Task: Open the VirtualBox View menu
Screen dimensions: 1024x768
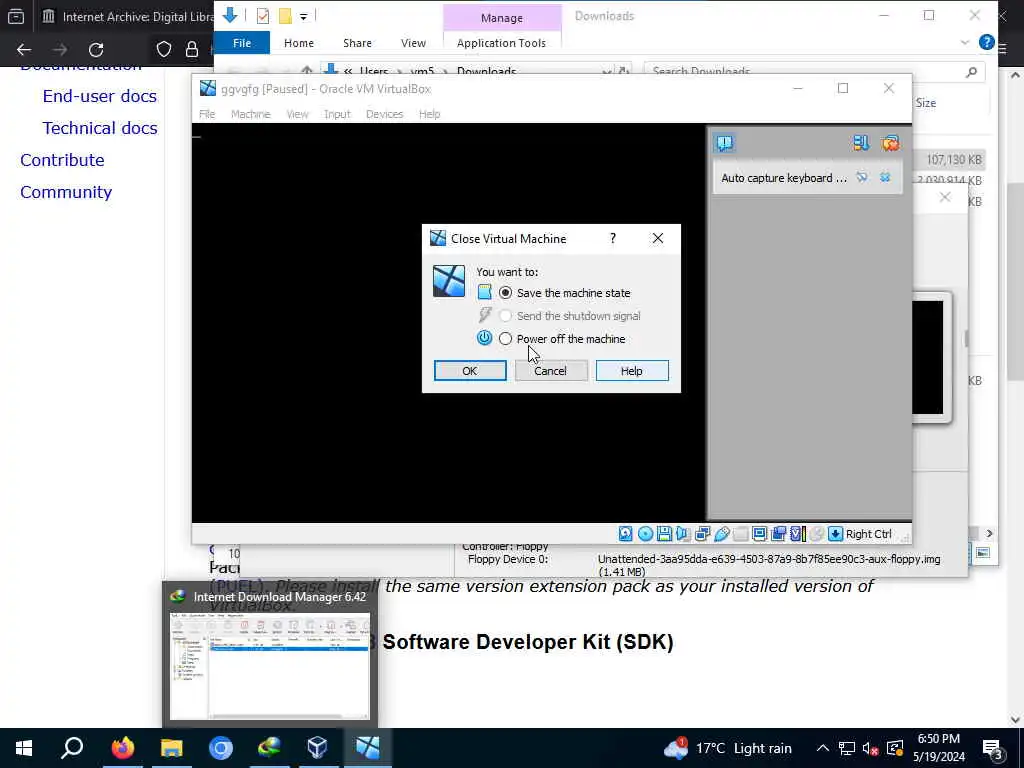Action: (x=297, y=114)
